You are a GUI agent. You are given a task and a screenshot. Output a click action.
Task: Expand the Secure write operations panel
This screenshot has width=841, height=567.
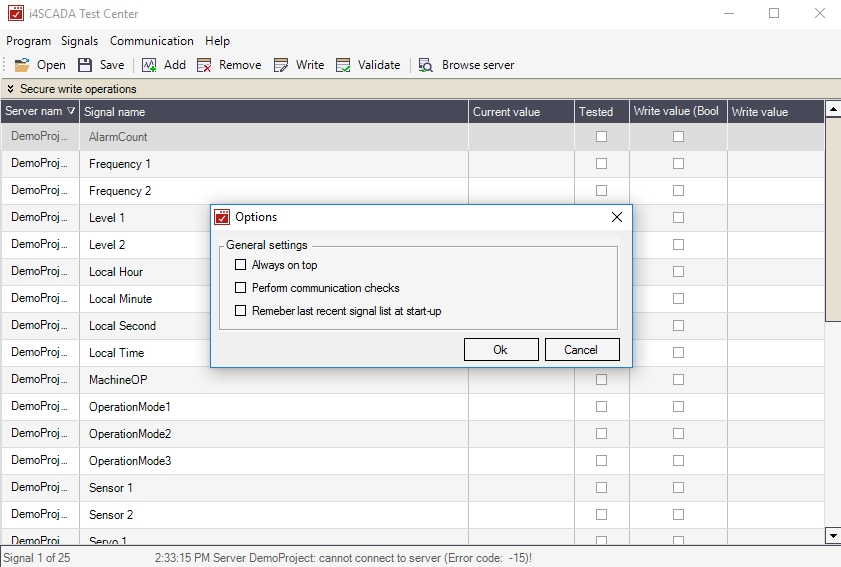pos(10,90)
